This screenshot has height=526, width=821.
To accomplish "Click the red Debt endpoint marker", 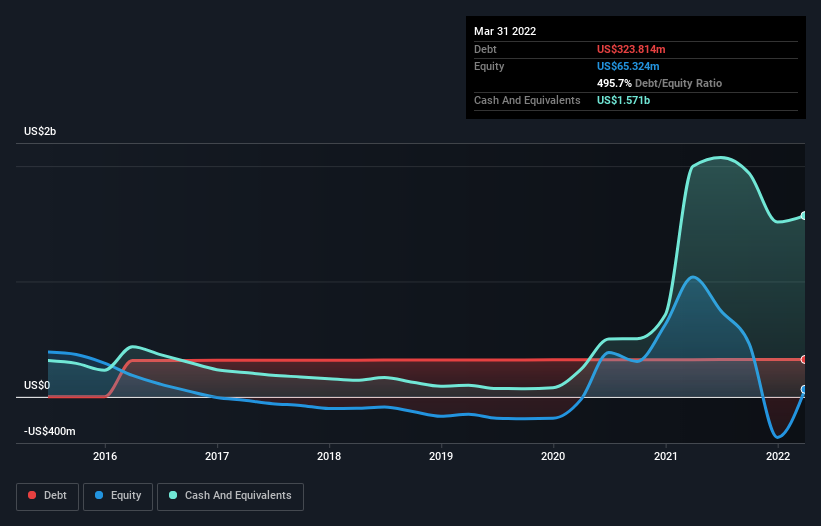I will 804,360.
